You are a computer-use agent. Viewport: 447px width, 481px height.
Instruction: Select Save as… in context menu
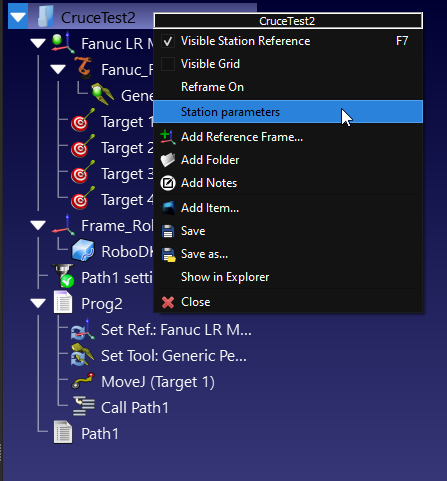coord(288,254)
